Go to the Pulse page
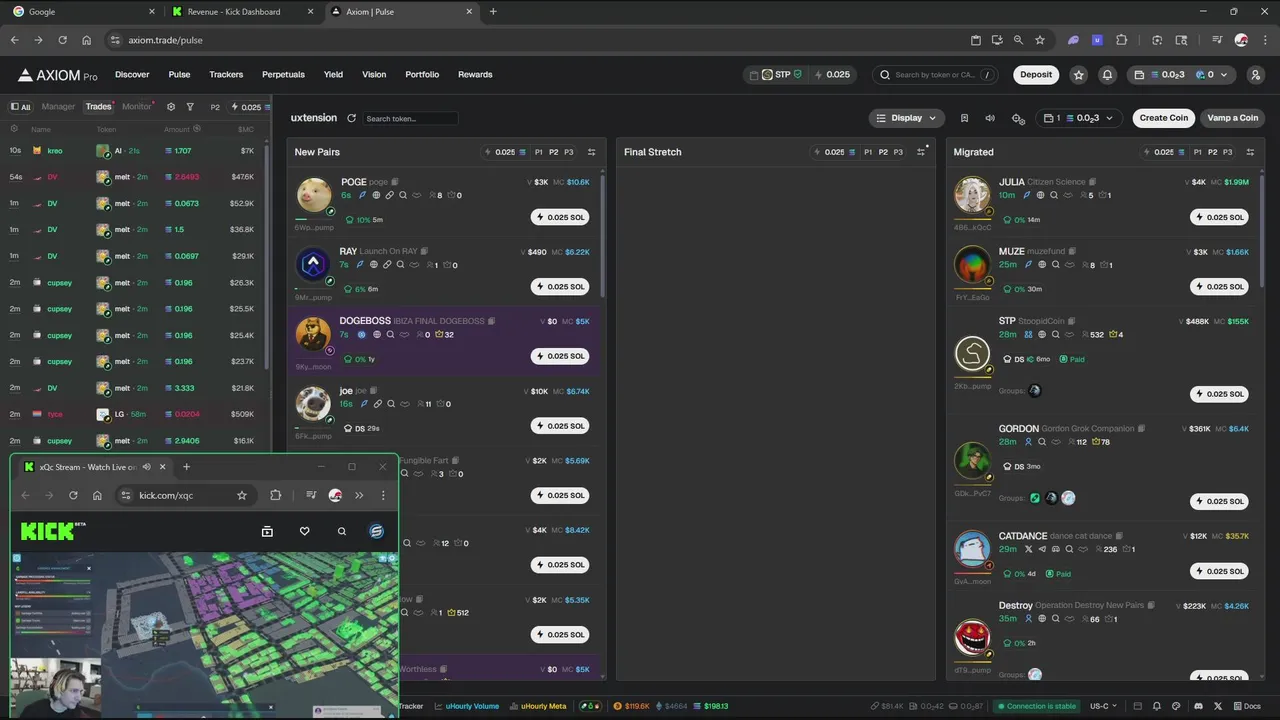The height and width of the screenshot is (720, 1280). point(179,74)
